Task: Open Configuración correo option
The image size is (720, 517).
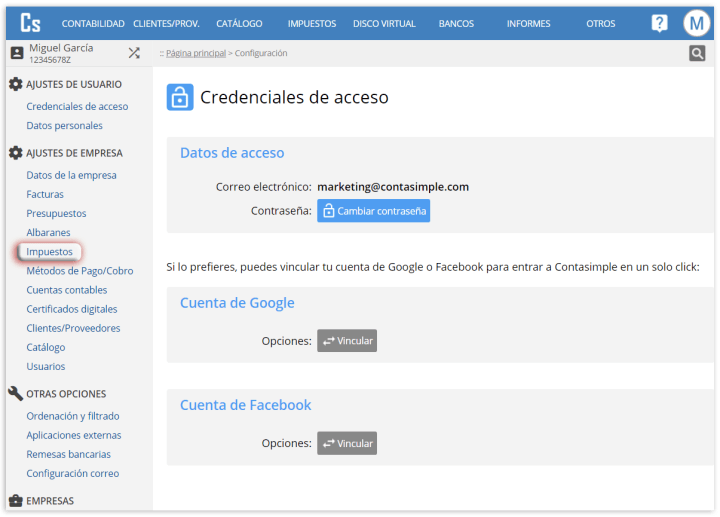Action: (73, 473)
